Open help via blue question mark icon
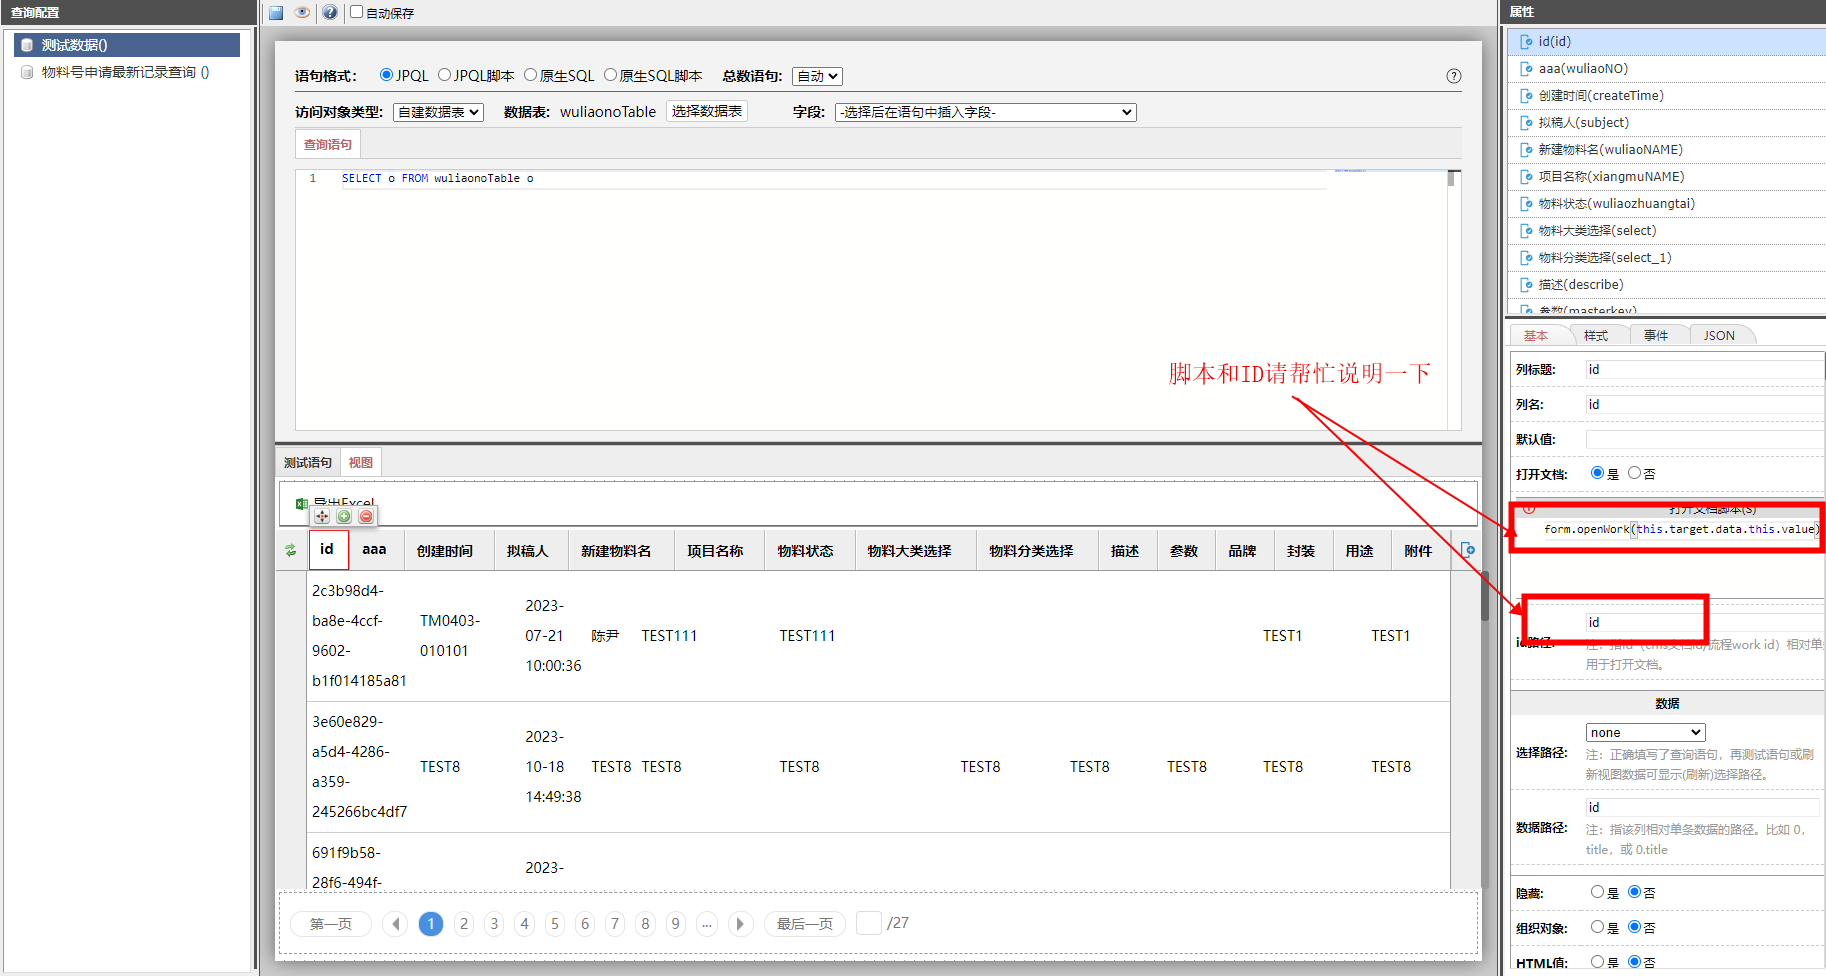This screenshot has width=1826, height=976. pyautogui.click(x=329, y=13)
